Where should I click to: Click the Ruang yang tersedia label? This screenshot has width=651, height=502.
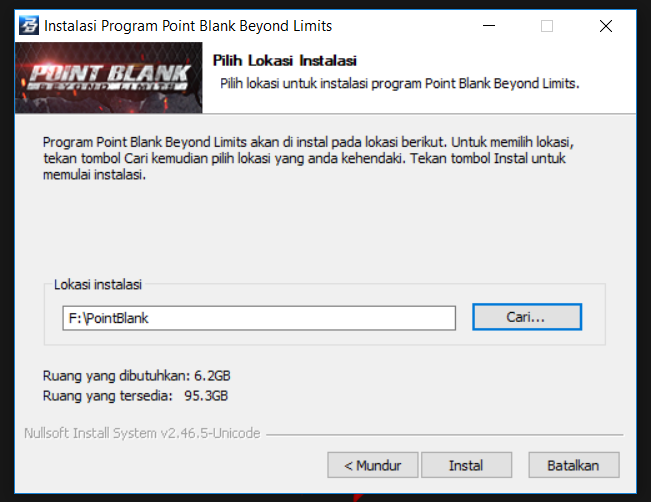[108, 396]
